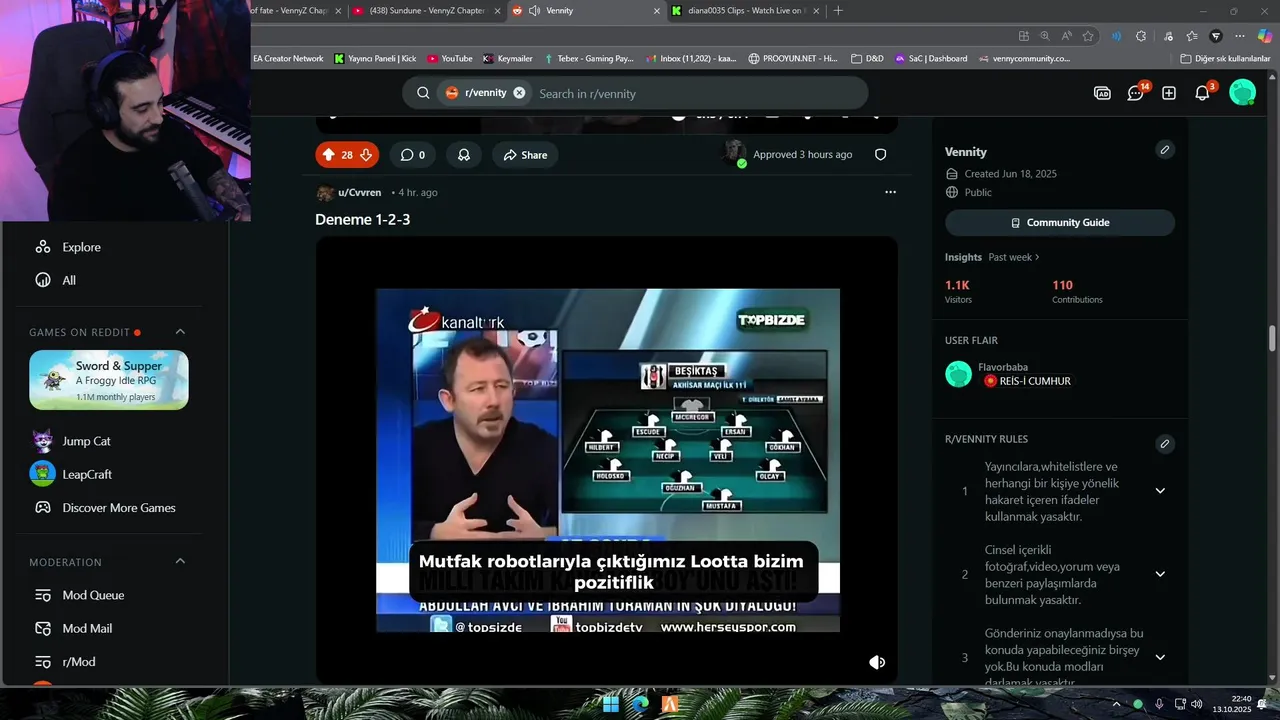Screen dimensions: 1280x720
Task: Open moderator shield actions for approved post
Action: 881,155
